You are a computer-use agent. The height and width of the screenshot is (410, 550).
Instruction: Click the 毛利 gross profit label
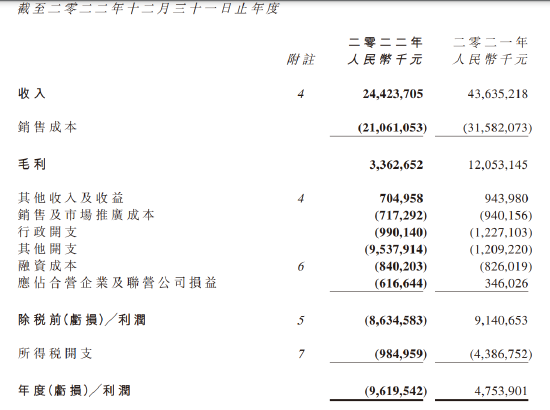coord(32,164)
